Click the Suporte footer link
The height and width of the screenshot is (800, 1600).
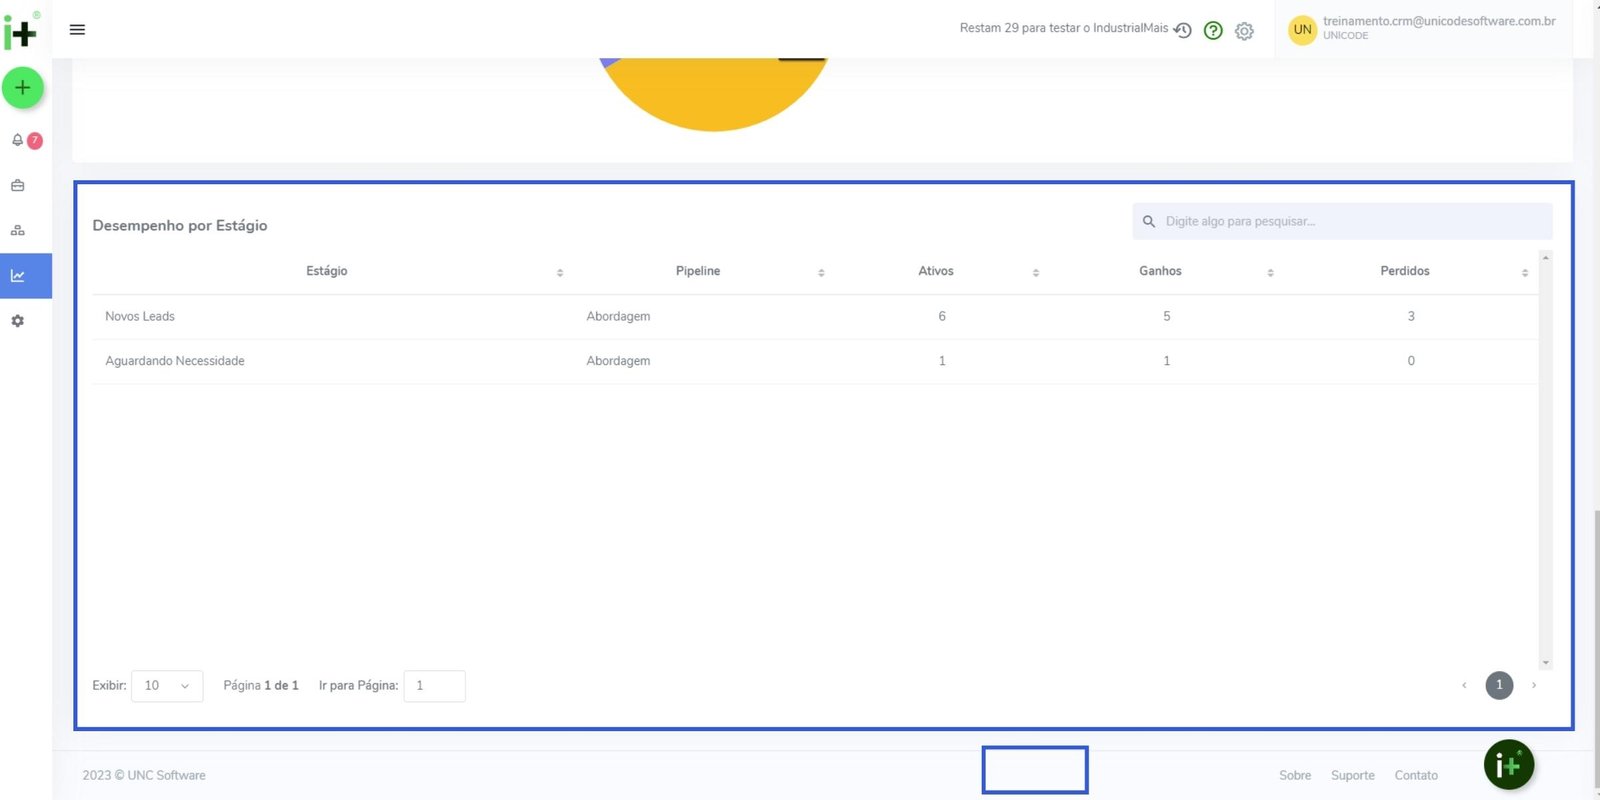click(x=1352, y=776)
